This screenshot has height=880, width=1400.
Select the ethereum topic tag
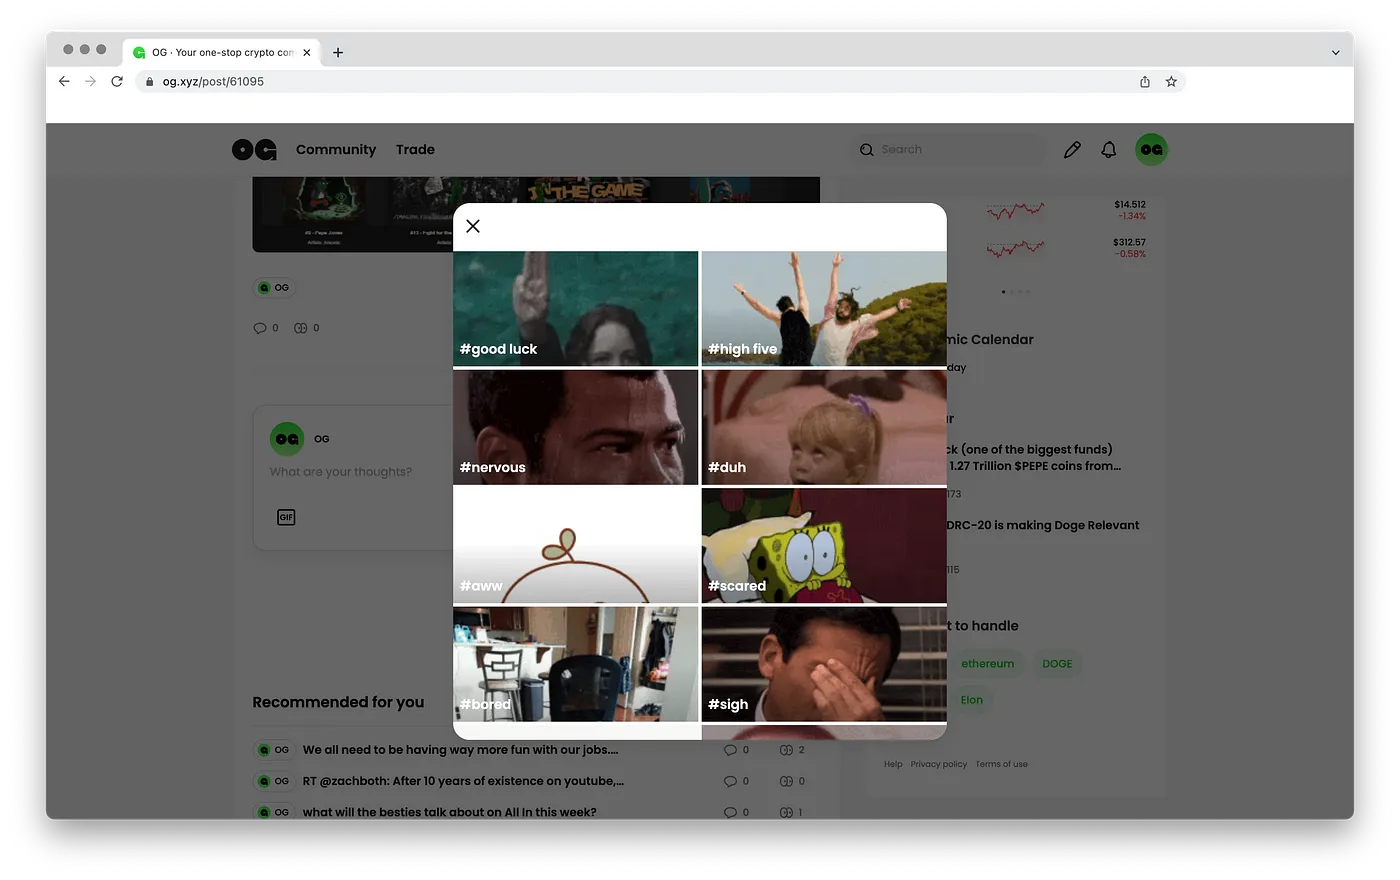click(x=987, y=664)
